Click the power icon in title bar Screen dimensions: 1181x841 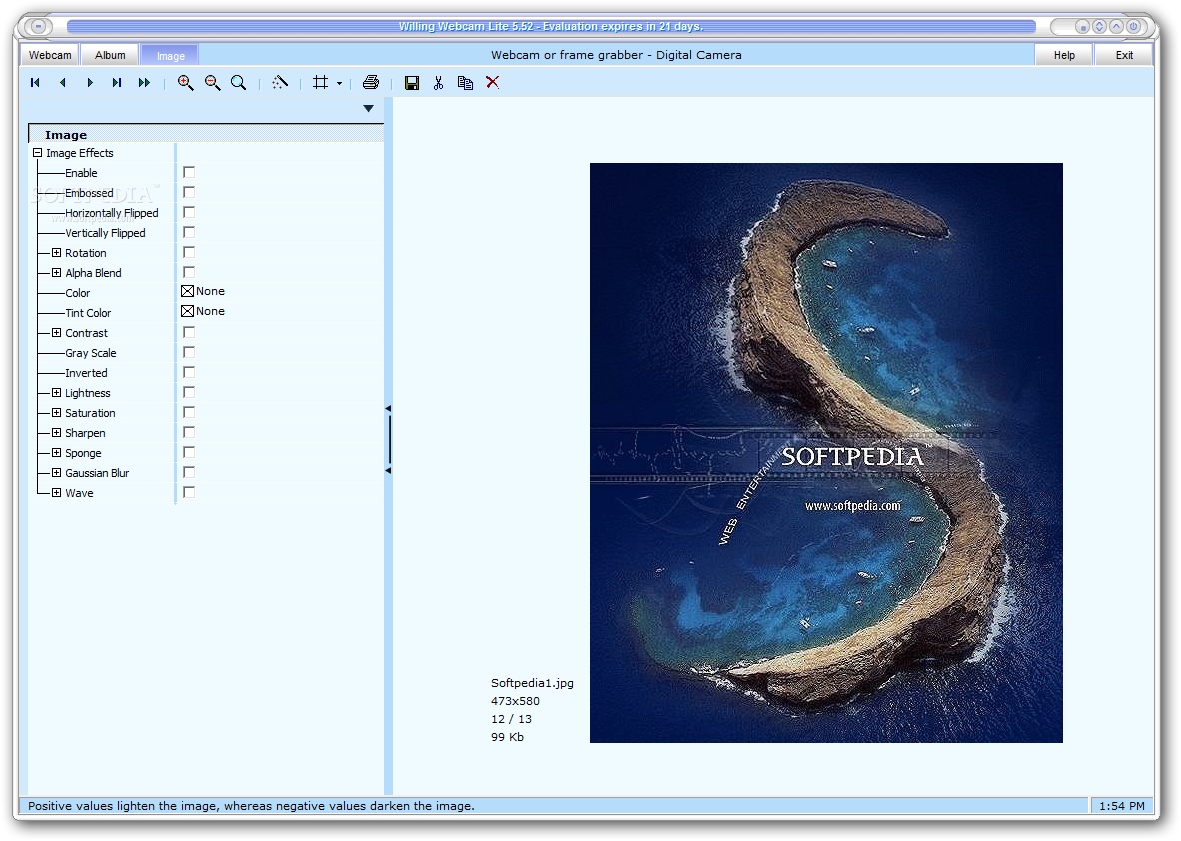coord(1134,26)
